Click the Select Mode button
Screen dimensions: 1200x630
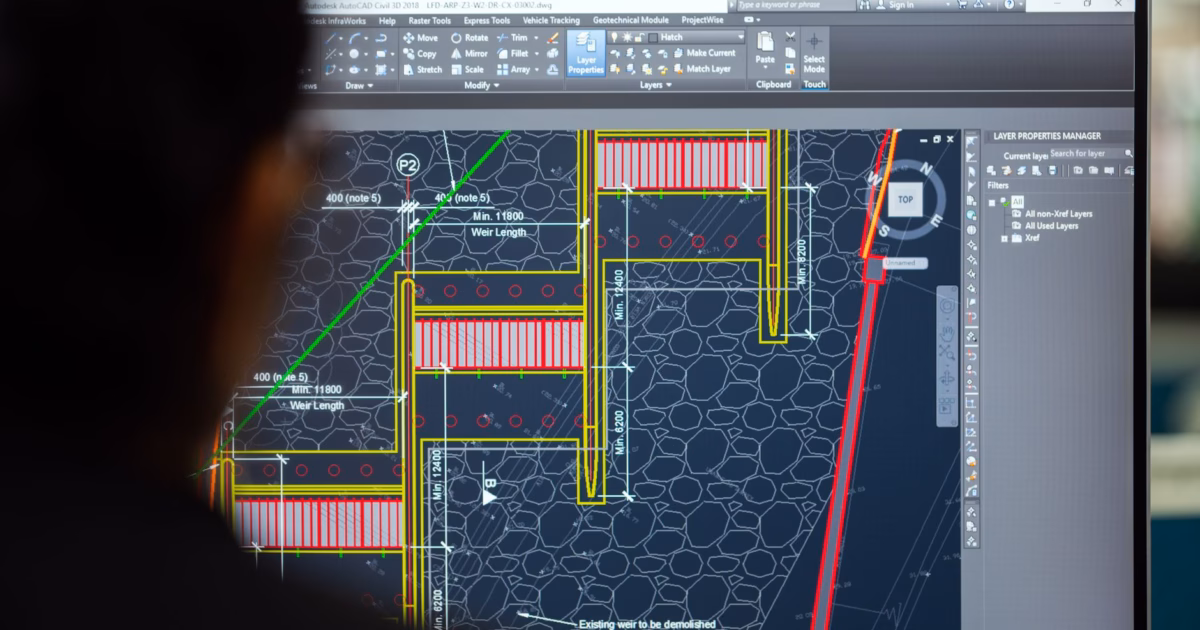[x=814, y=55]
